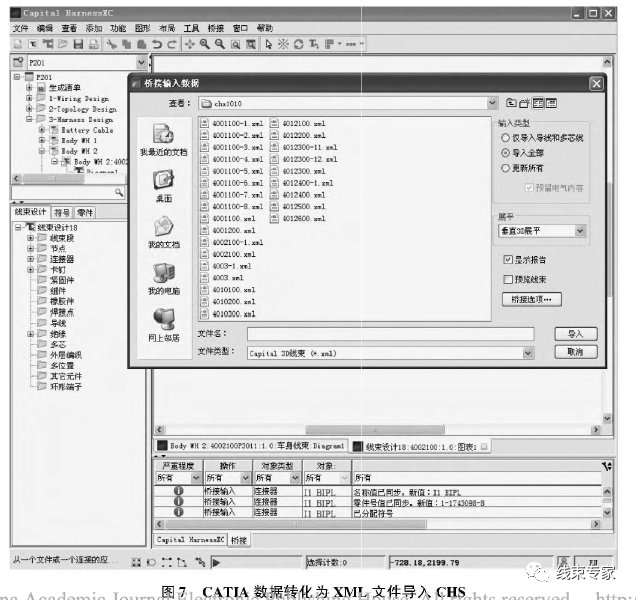The width and height of the screenshot is (636, 600).
Task: Select file 4001100-1.xml
Action: pyautogui.click(x=232, y=123)
